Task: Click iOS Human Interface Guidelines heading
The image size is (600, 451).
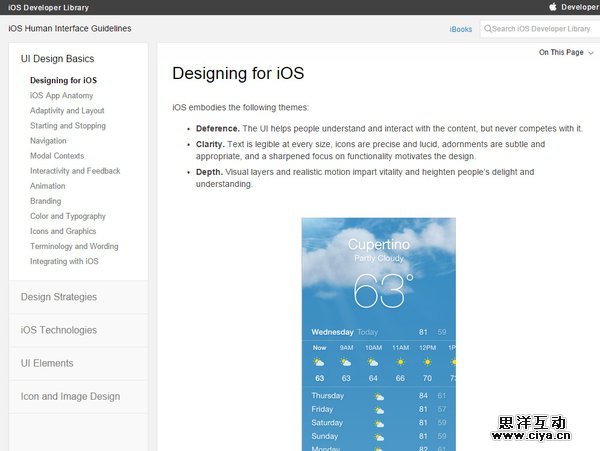Action: click(x=69, y=29)
